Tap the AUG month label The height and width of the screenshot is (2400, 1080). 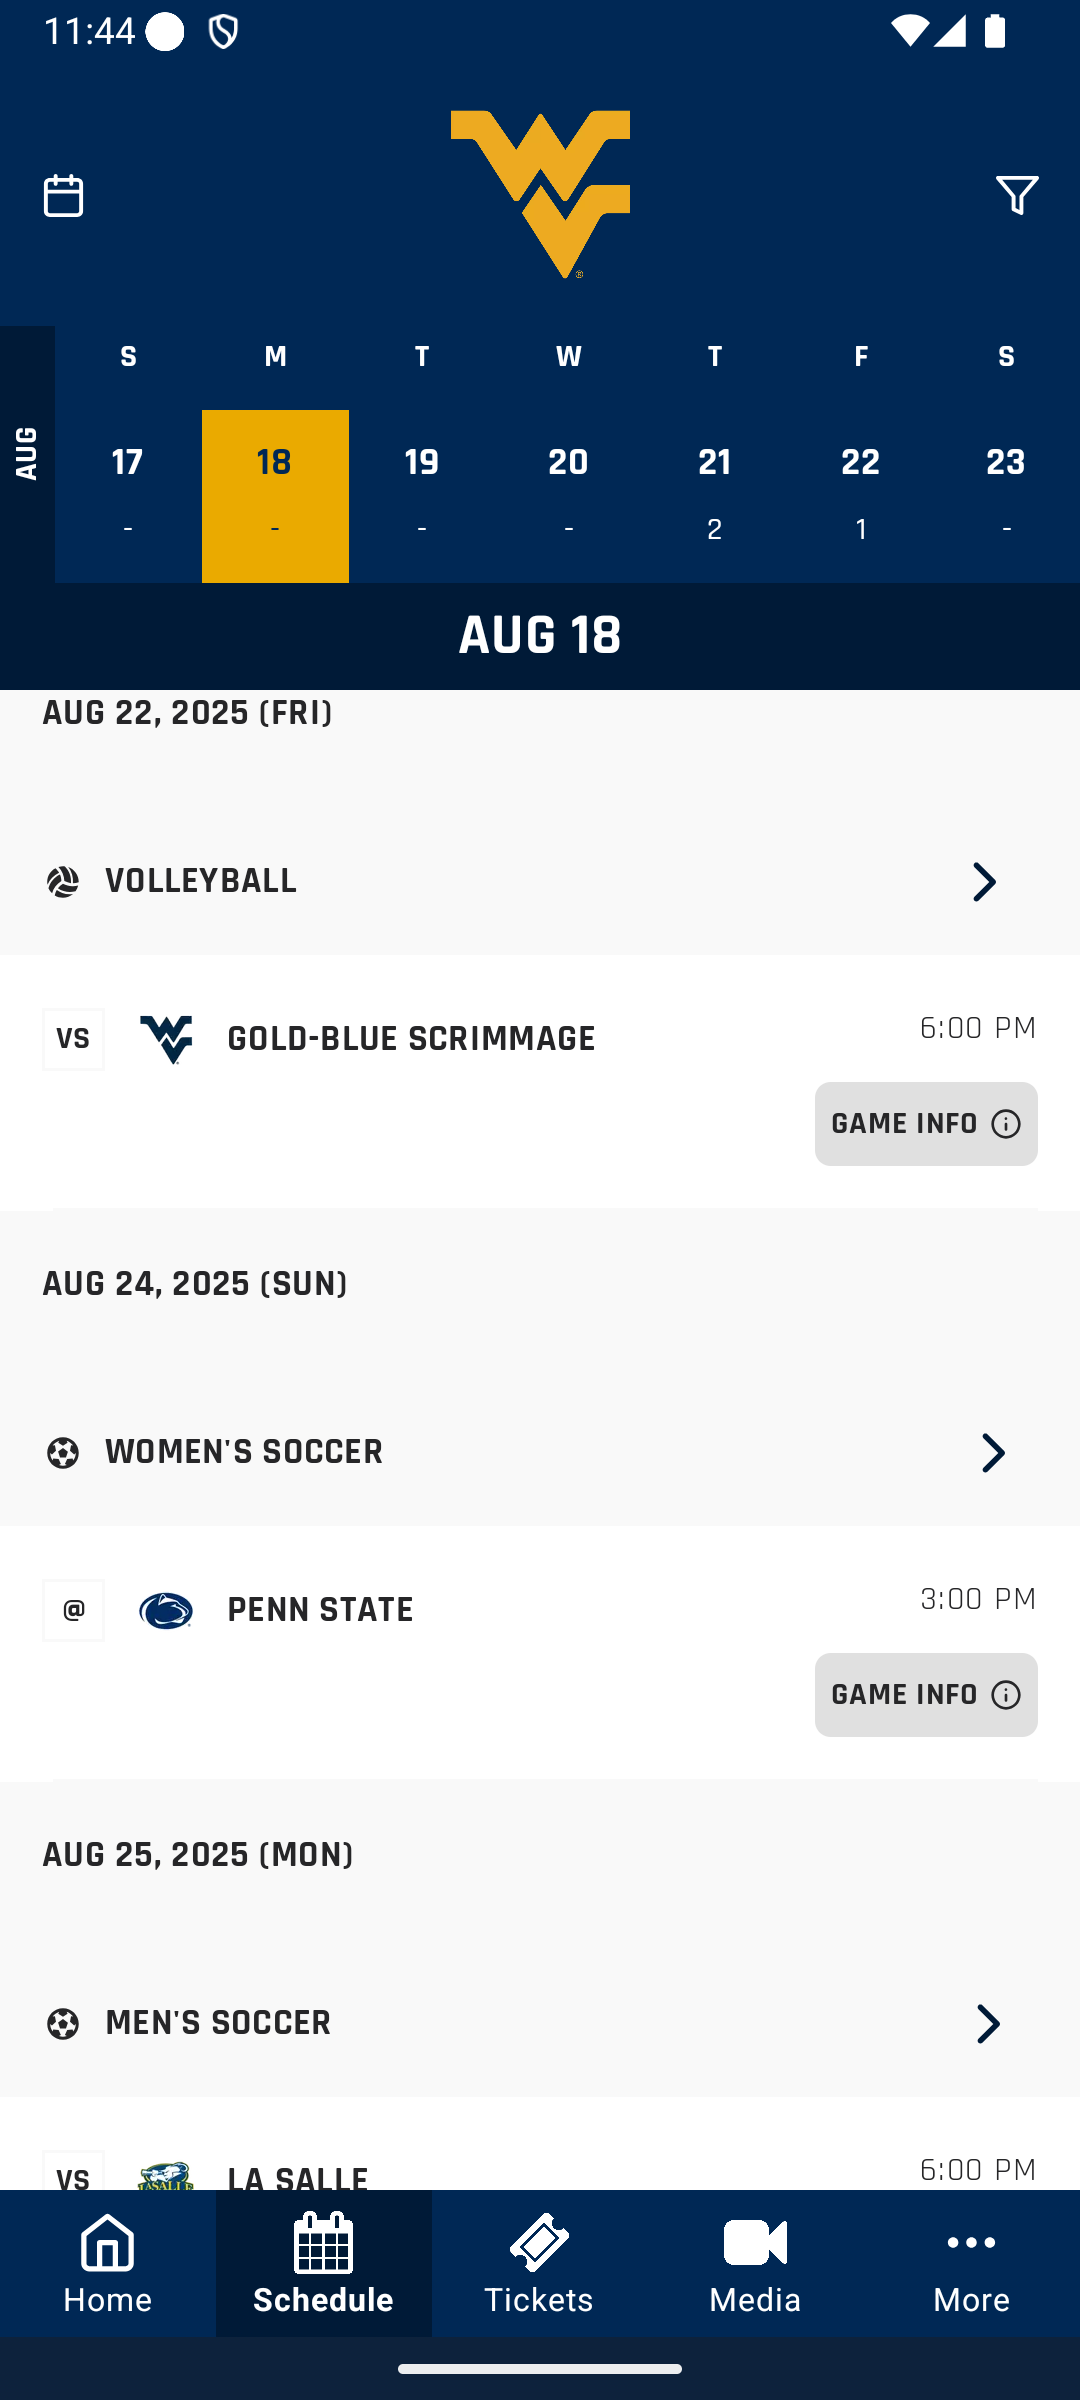click(x=27, y=454)
